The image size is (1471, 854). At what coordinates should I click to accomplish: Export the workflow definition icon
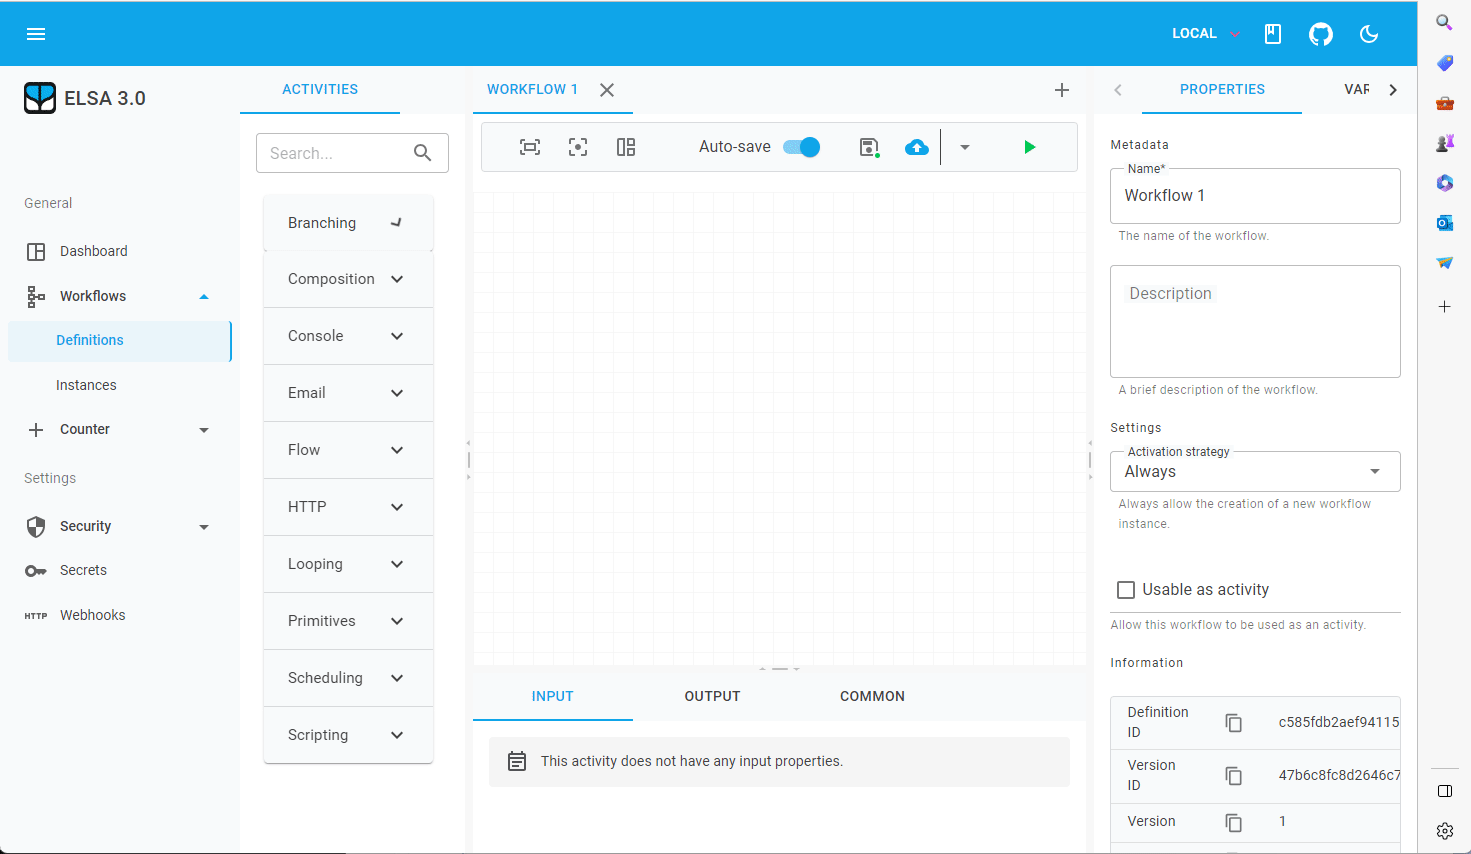click(x=868, y=147)
